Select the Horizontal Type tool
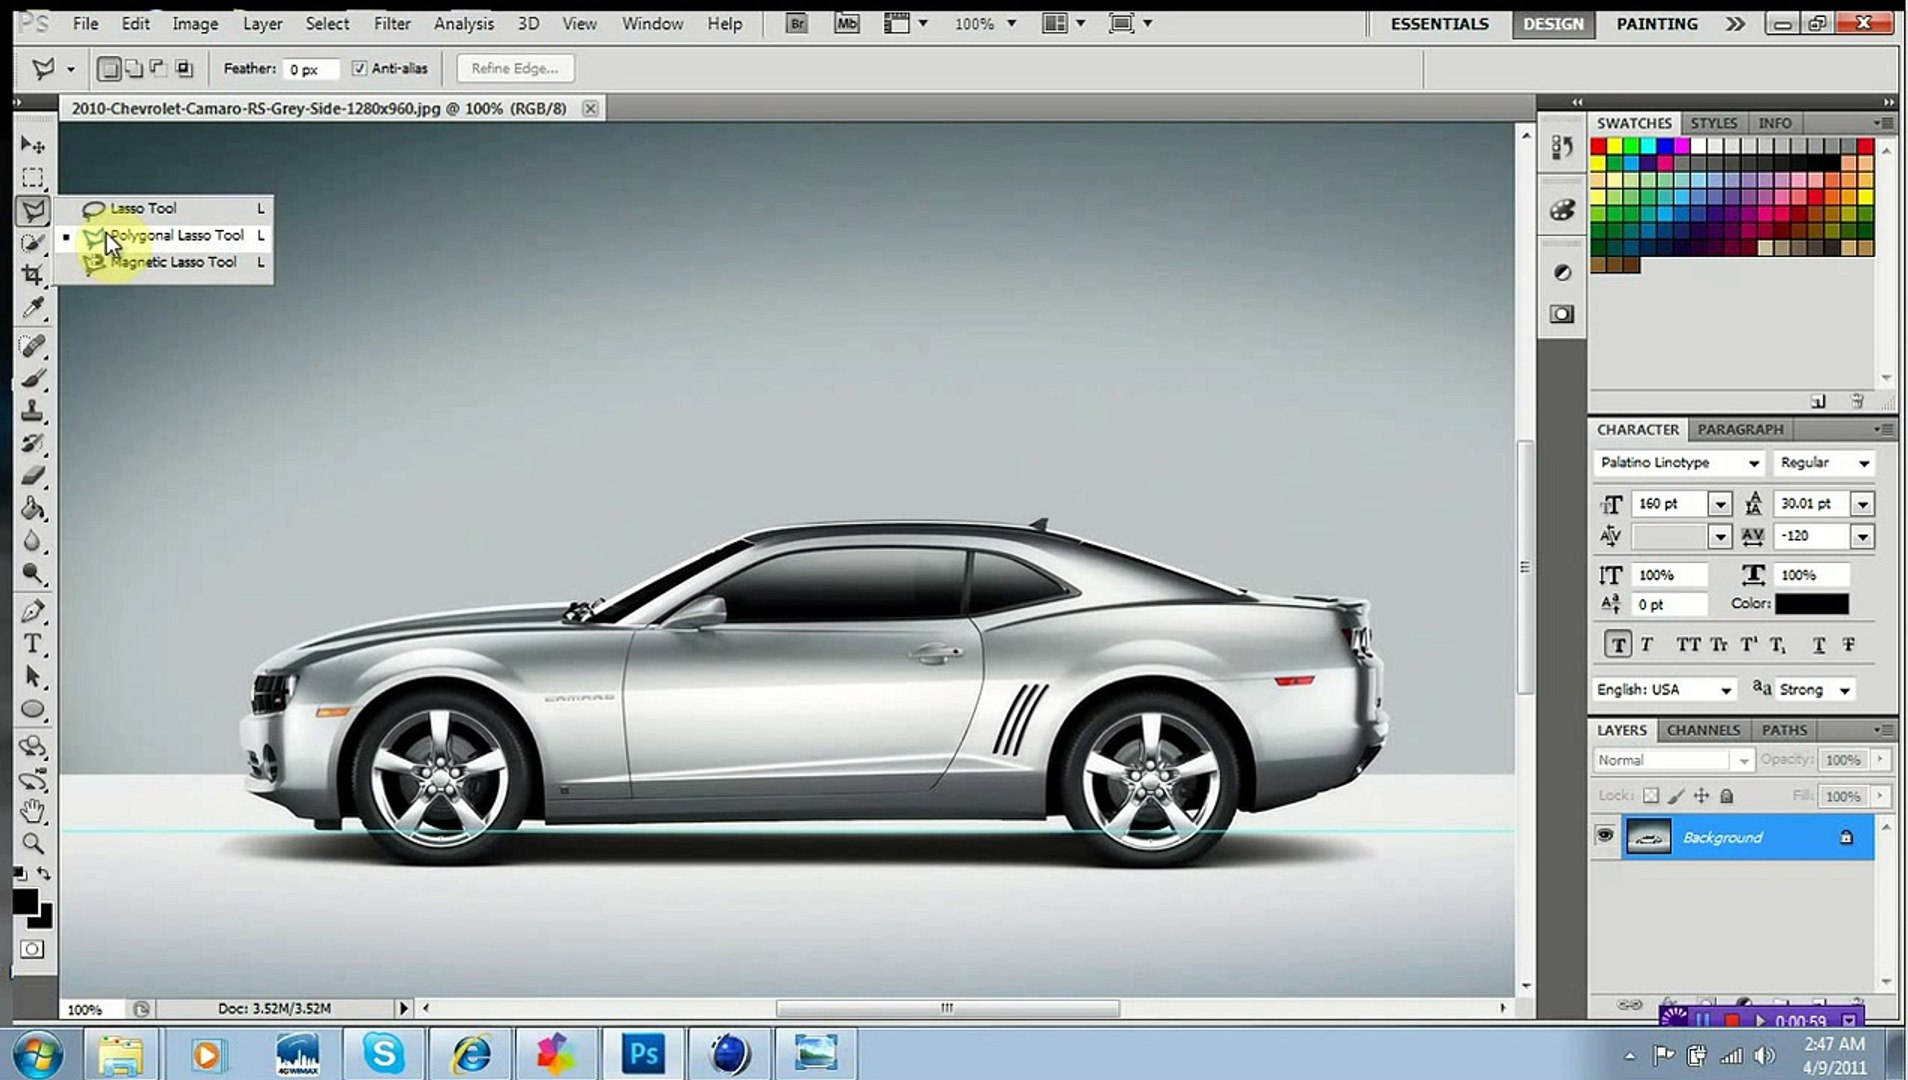1908x1080 pixels. (33, 644)
